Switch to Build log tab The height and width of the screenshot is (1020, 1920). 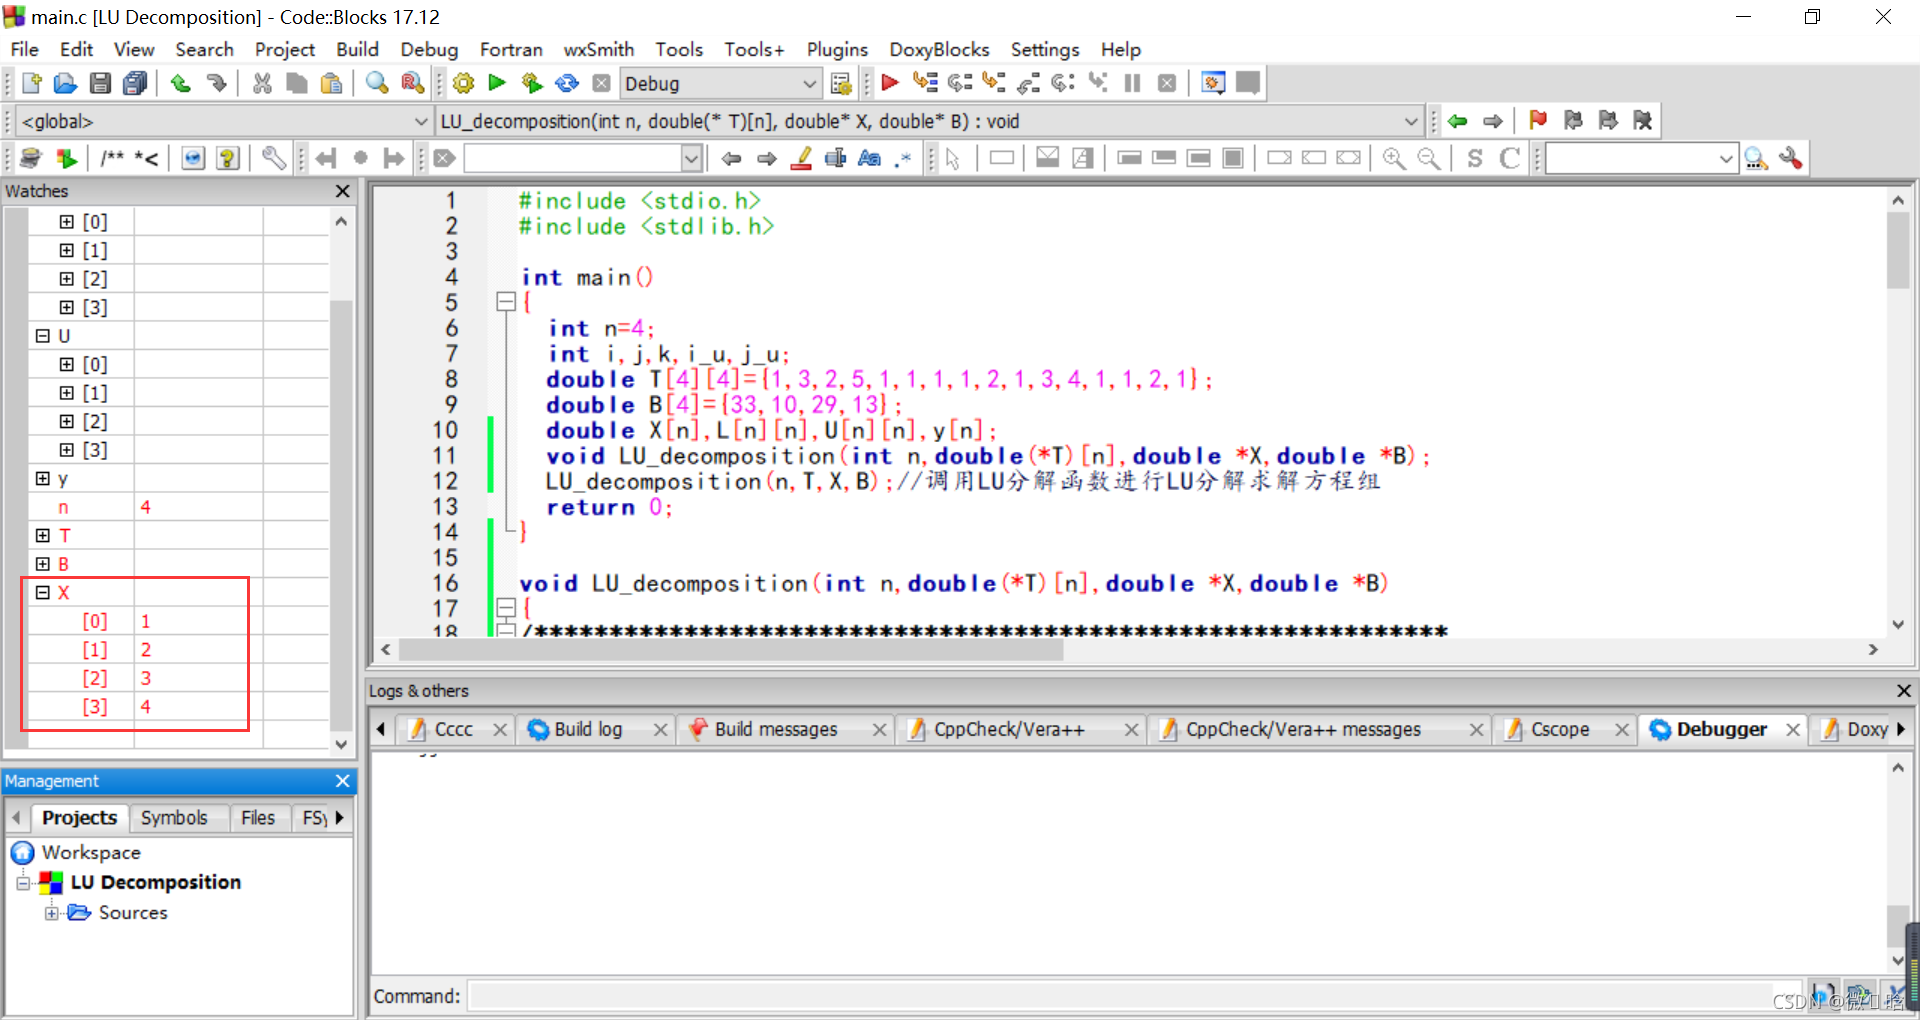pyautogui.click(x=588, y=730)
